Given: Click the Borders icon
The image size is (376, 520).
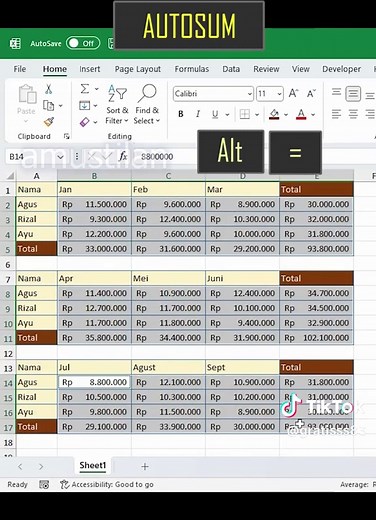Looking at the screenshot, I should point(245,114).
